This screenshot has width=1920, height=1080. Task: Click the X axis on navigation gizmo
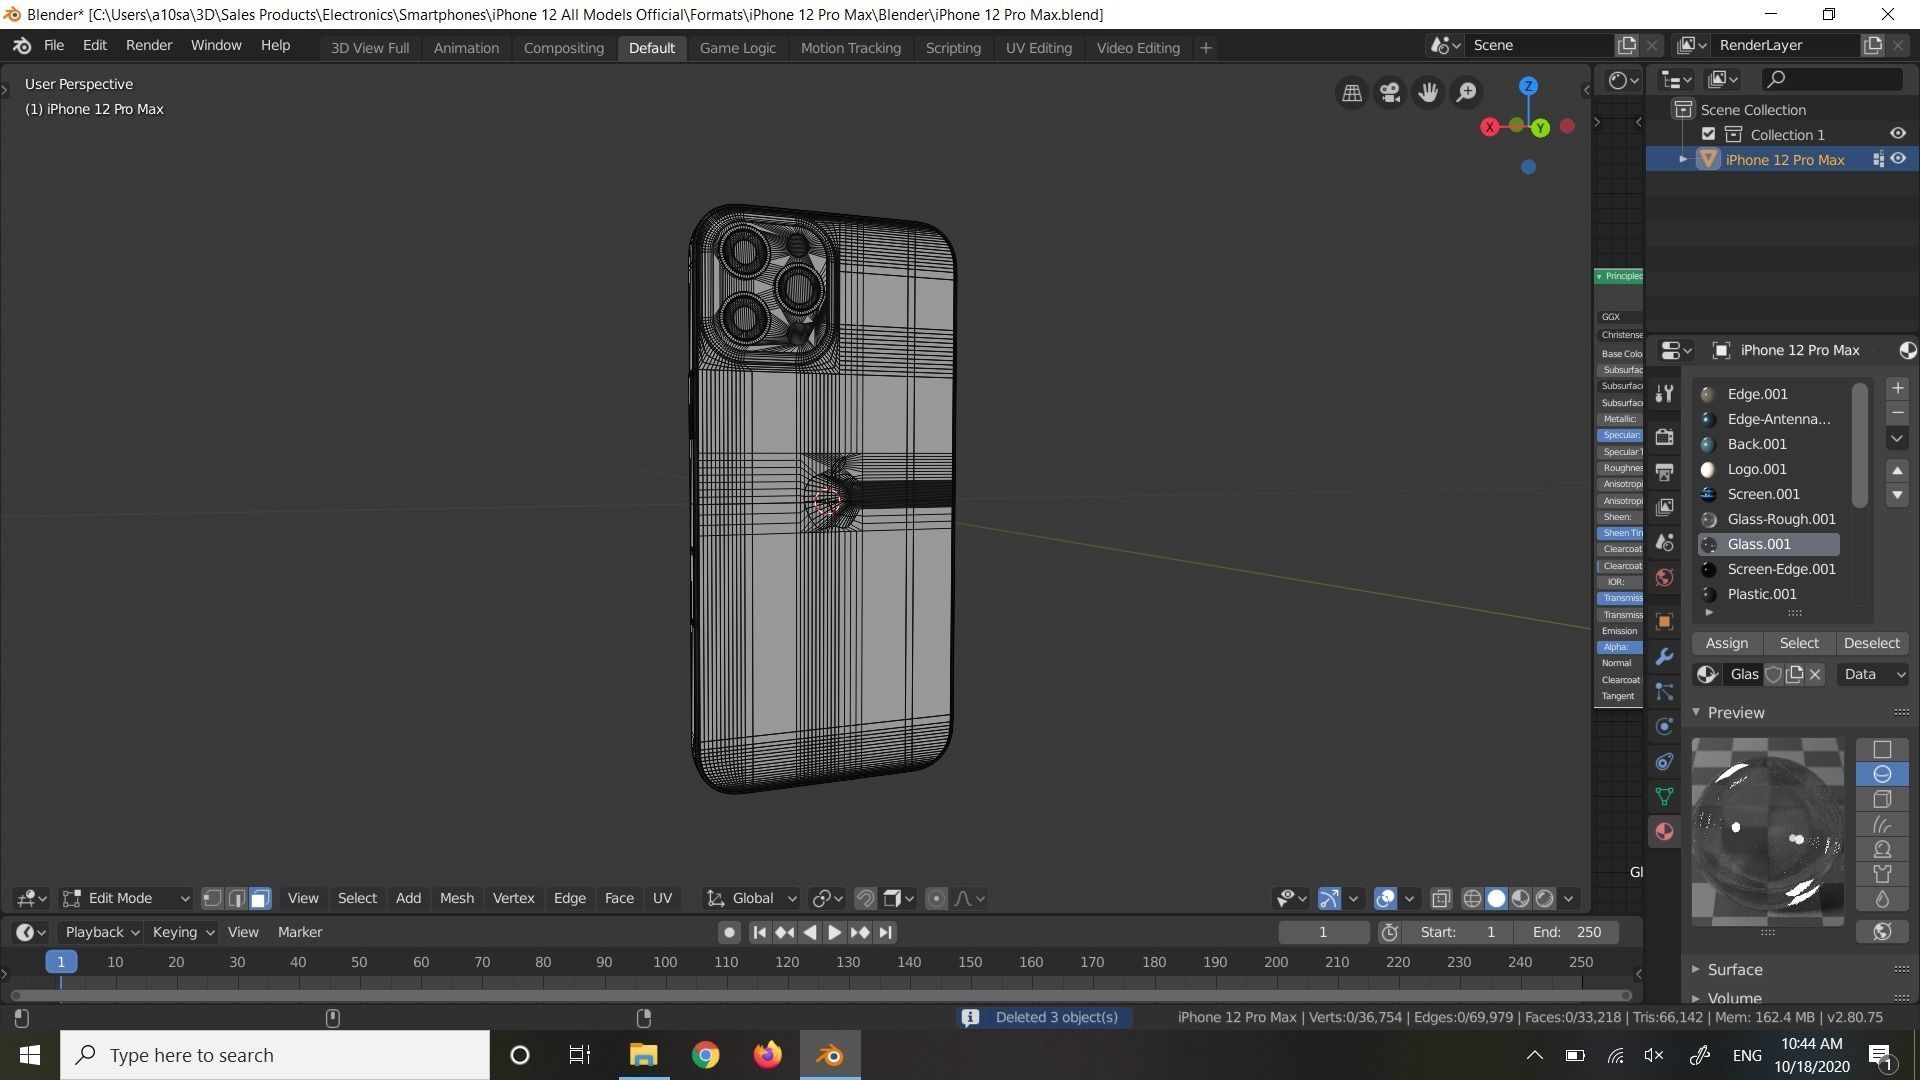click(x=1490, y=127)
